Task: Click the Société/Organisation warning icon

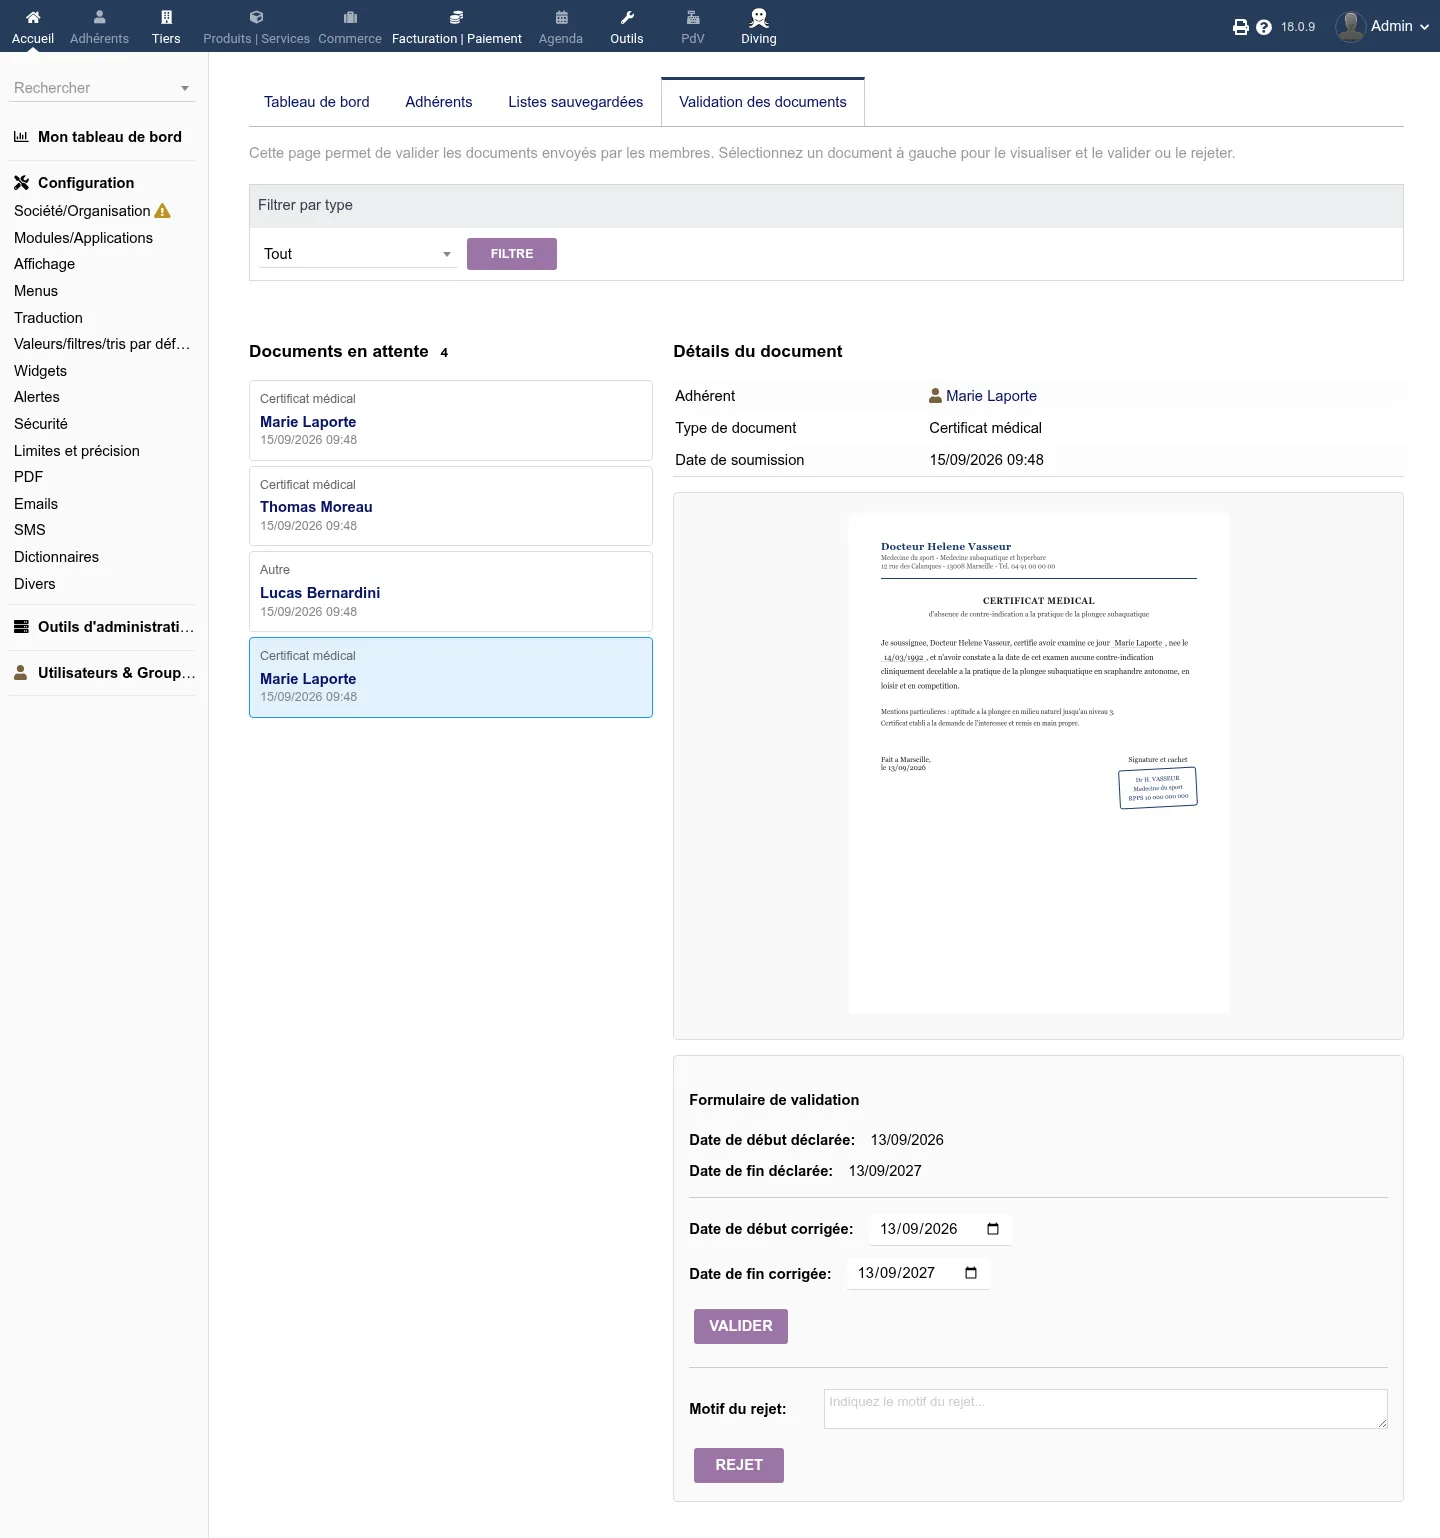Action: (x=163, y=211)
